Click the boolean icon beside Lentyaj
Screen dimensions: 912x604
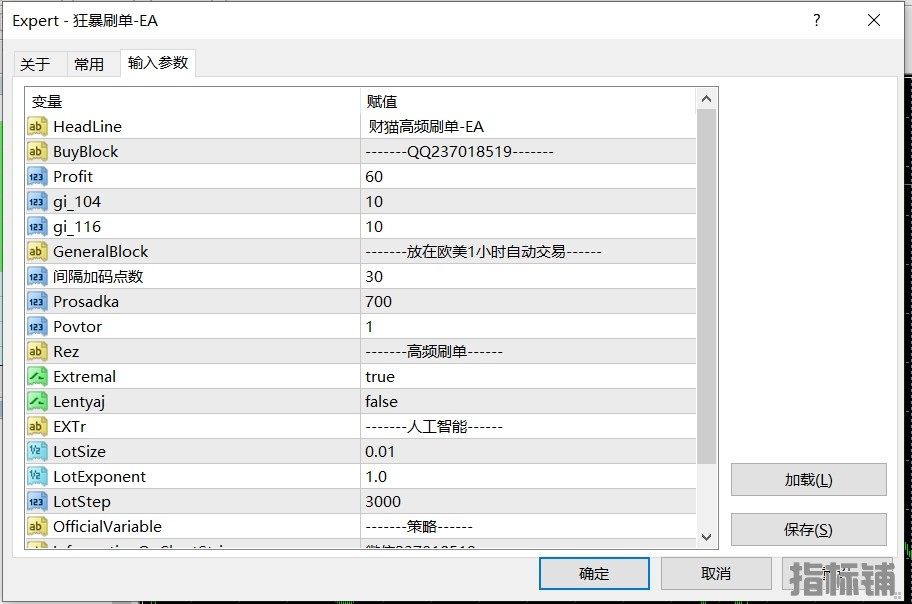pos(37,402)
